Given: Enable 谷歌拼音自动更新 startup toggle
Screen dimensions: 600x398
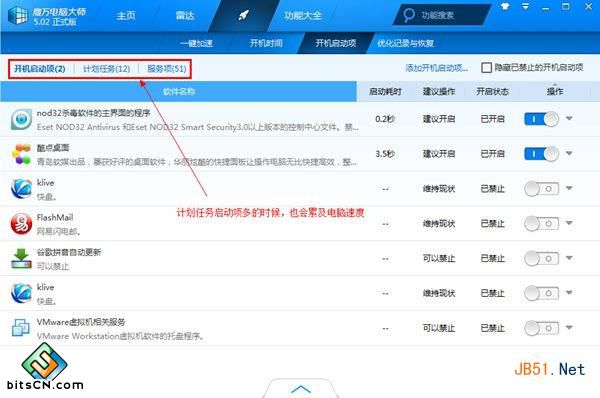Looking at the screenshot, I should [x=541, y=259].
